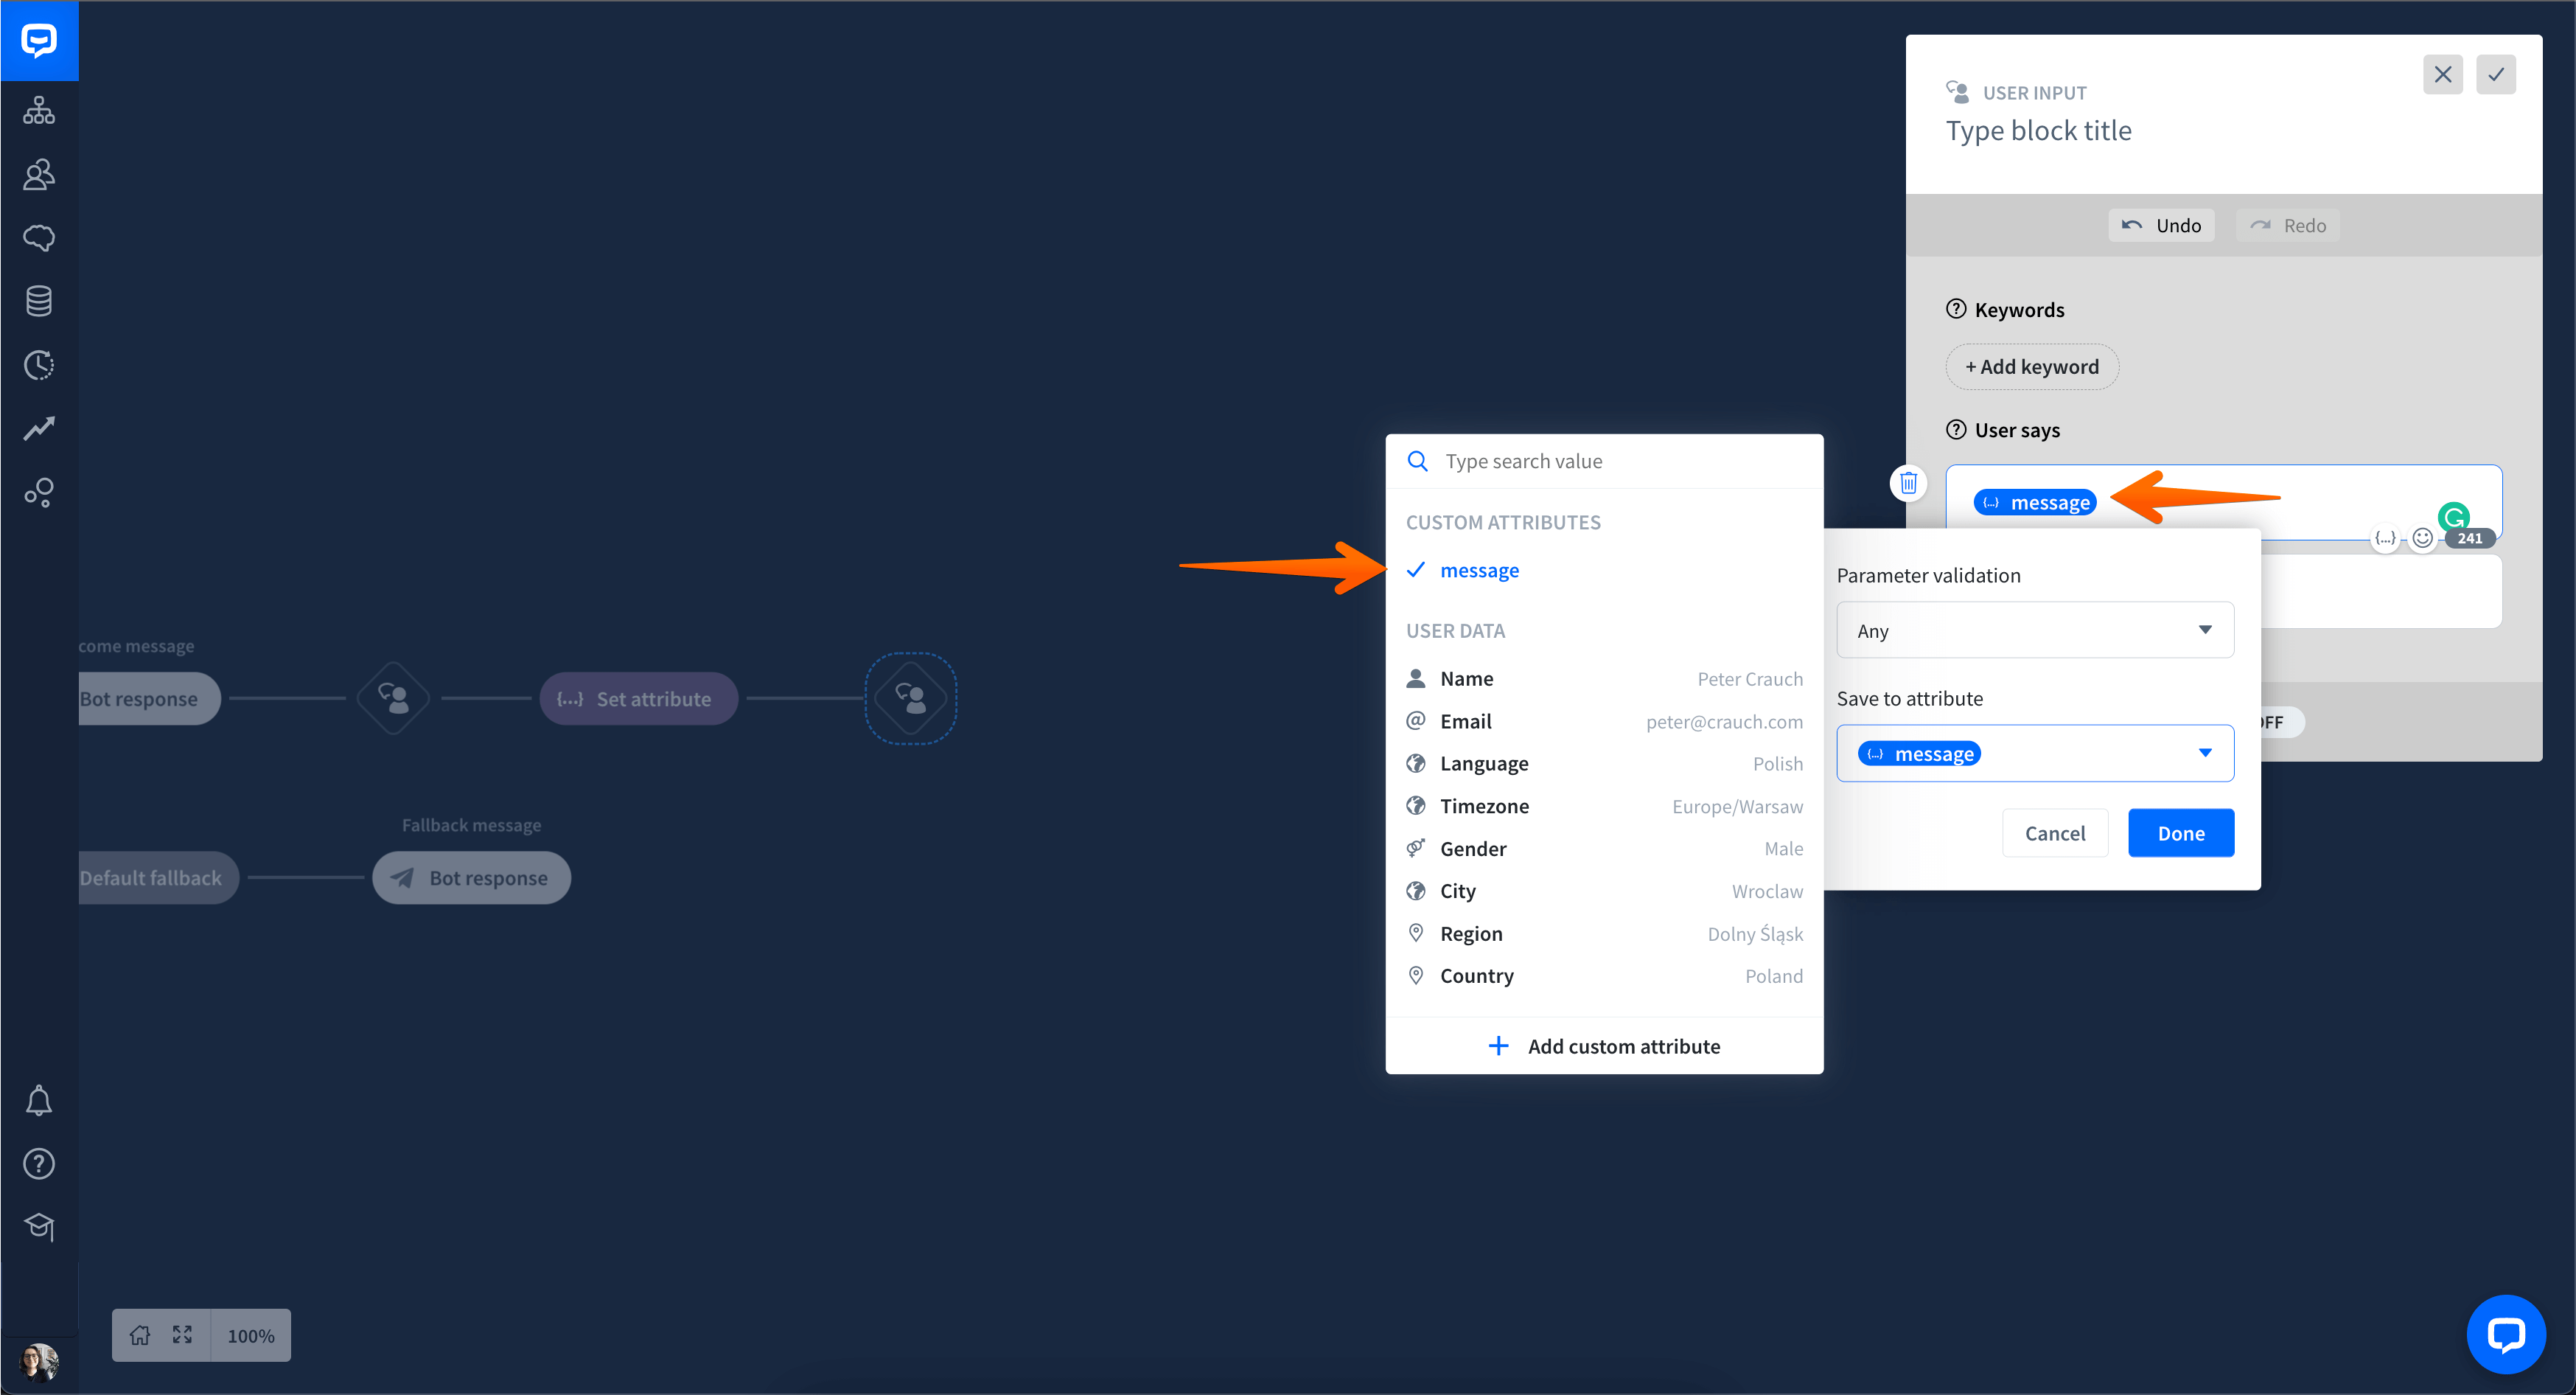This screenshot has height=1395, width=2576.
Task: Select the dashed user input node on canvas
Action: [x=910, y=698]
